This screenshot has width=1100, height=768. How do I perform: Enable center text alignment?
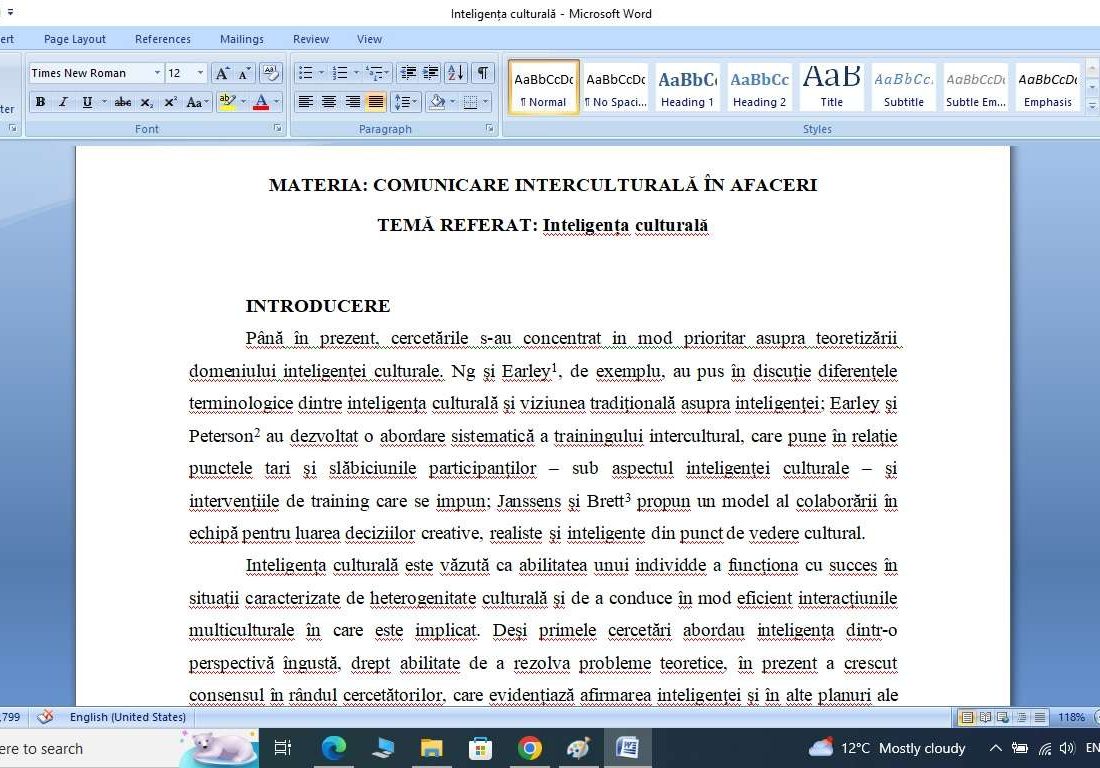(329, 101)
